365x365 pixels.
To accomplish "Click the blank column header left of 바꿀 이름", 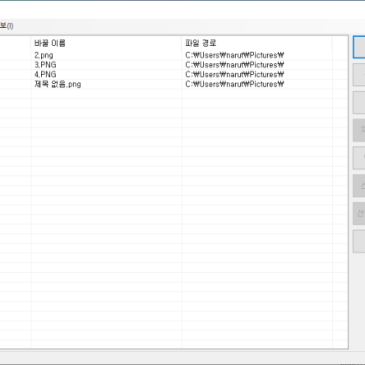I will coord(15,43).
